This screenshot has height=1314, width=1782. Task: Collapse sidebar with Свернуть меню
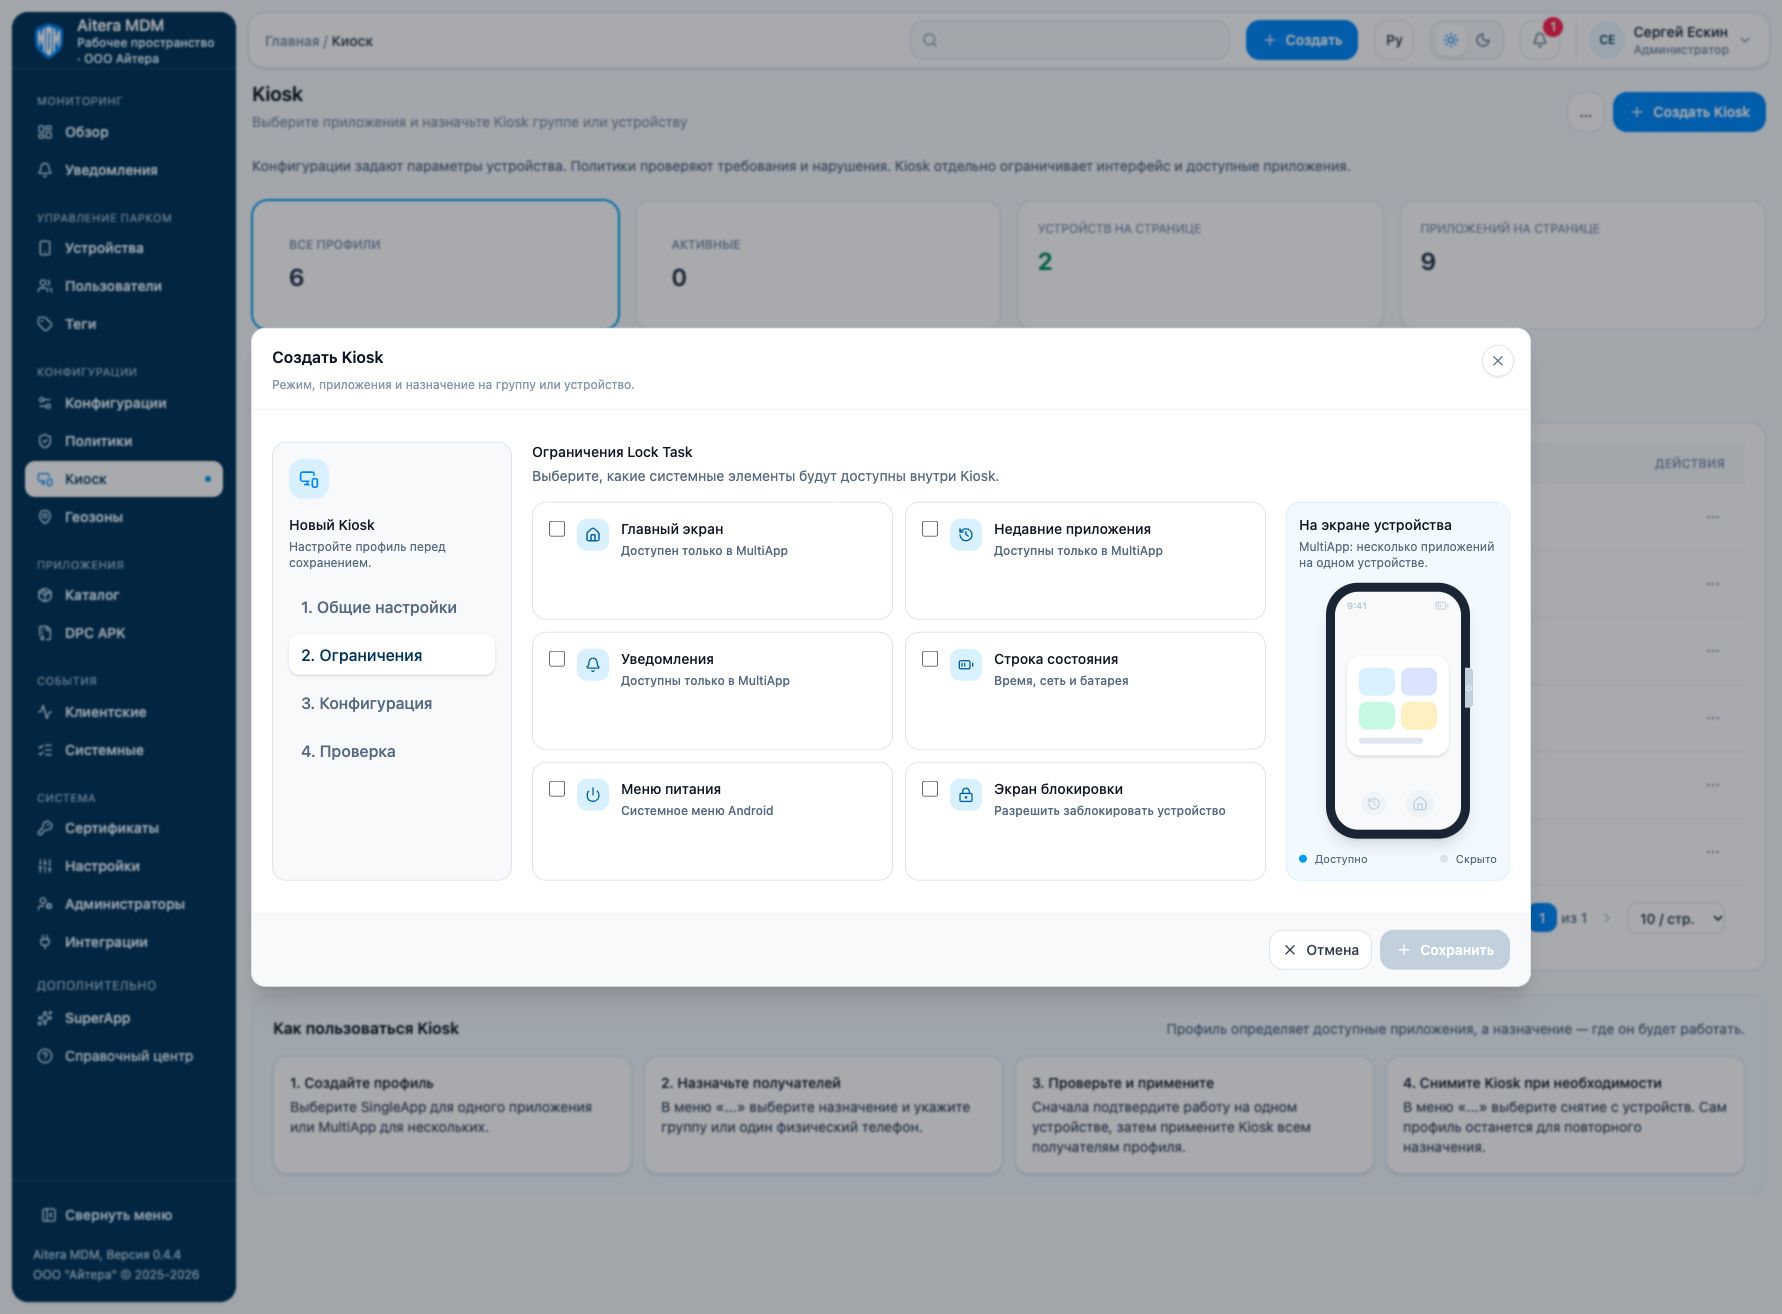click(x=124, y=1215)
